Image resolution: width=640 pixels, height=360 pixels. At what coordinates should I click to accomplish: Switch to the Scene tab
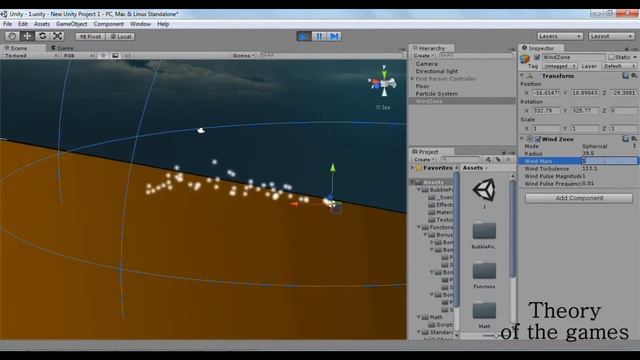tap(19, 48)
